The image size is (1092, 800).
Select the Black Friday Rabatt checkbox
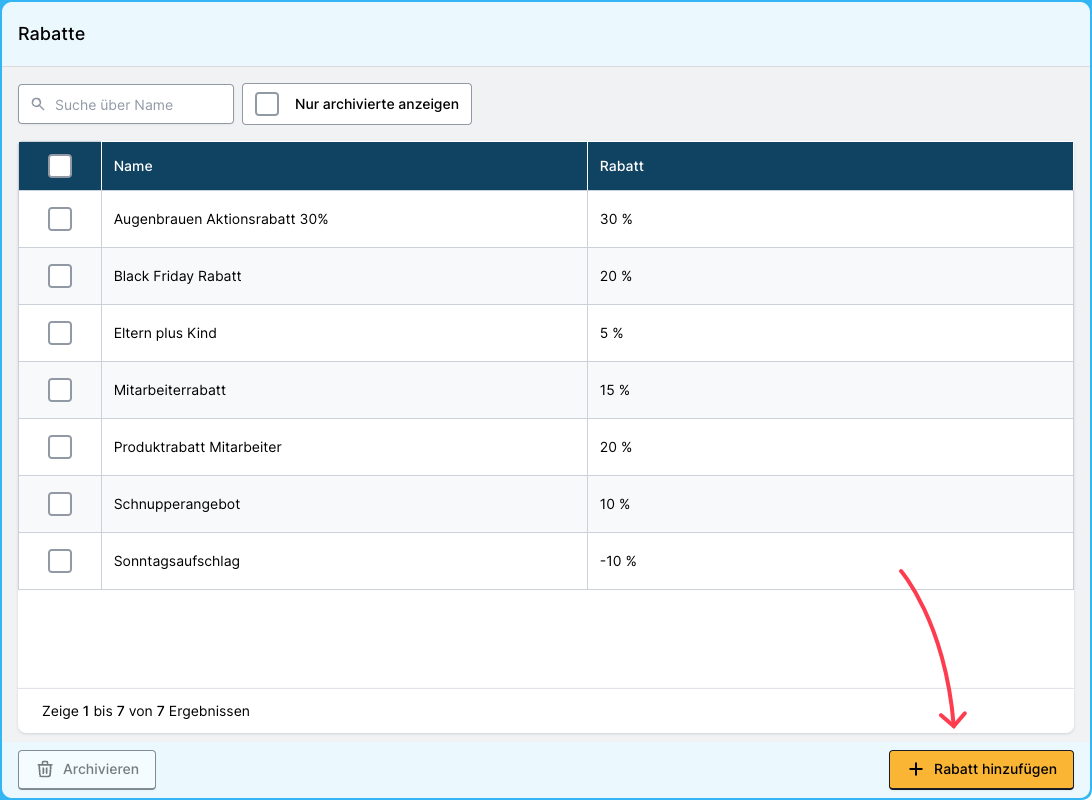(x=60, y=276)
